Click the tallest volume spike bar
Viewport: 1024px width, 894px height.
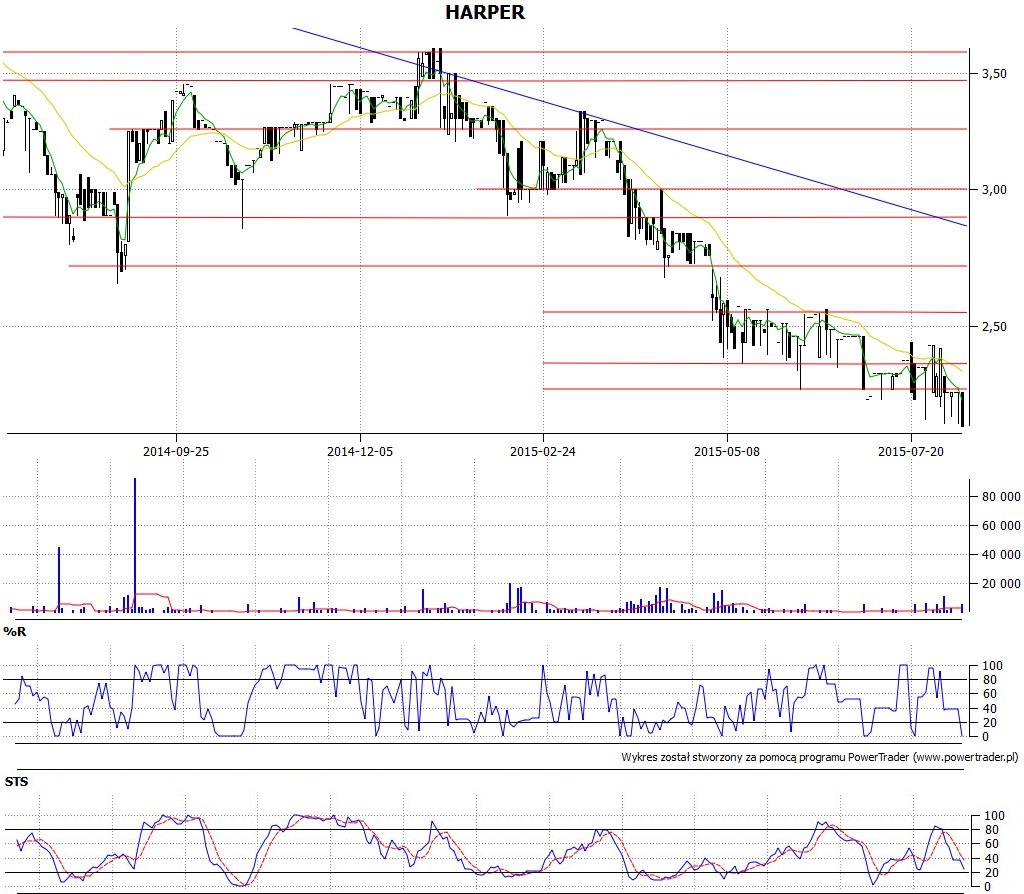(135, 545)
